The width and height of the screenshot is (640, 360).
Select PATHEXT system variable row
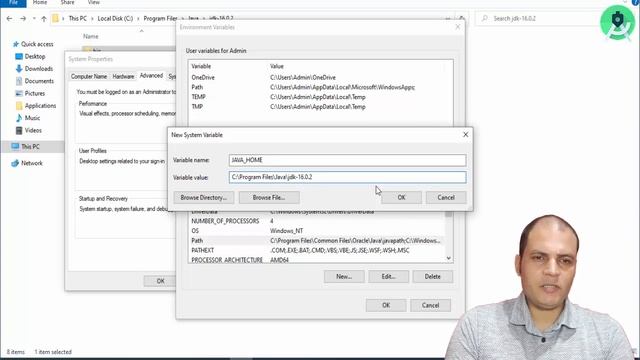point(317,250)
